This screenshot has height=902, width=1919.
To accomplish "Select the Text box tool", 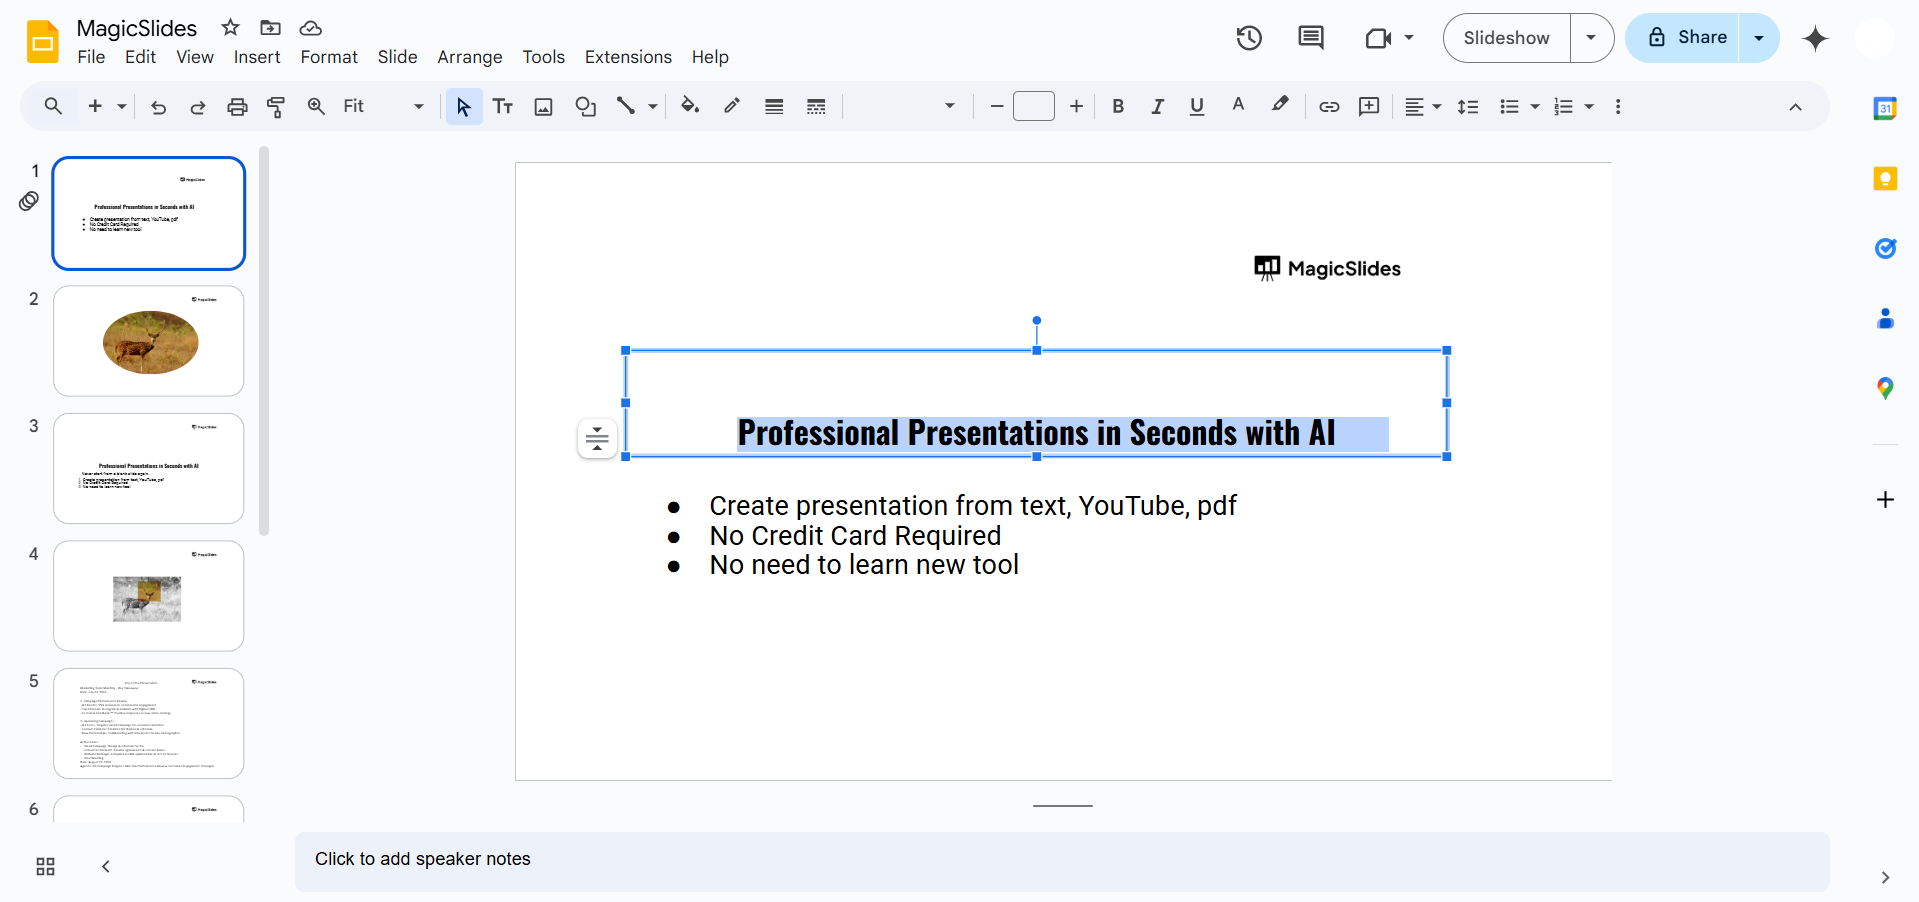I will tap(503, 107).
